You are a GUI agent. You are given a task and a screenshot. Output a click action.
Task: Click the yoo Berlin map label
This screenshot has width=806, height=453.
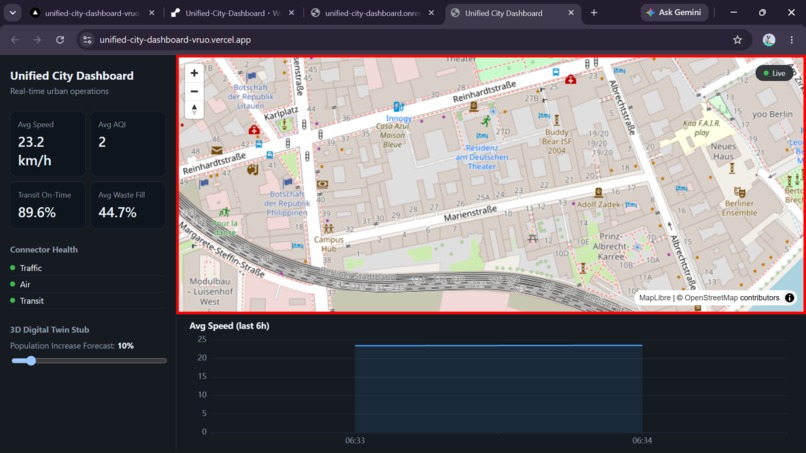tap(772, 114)
